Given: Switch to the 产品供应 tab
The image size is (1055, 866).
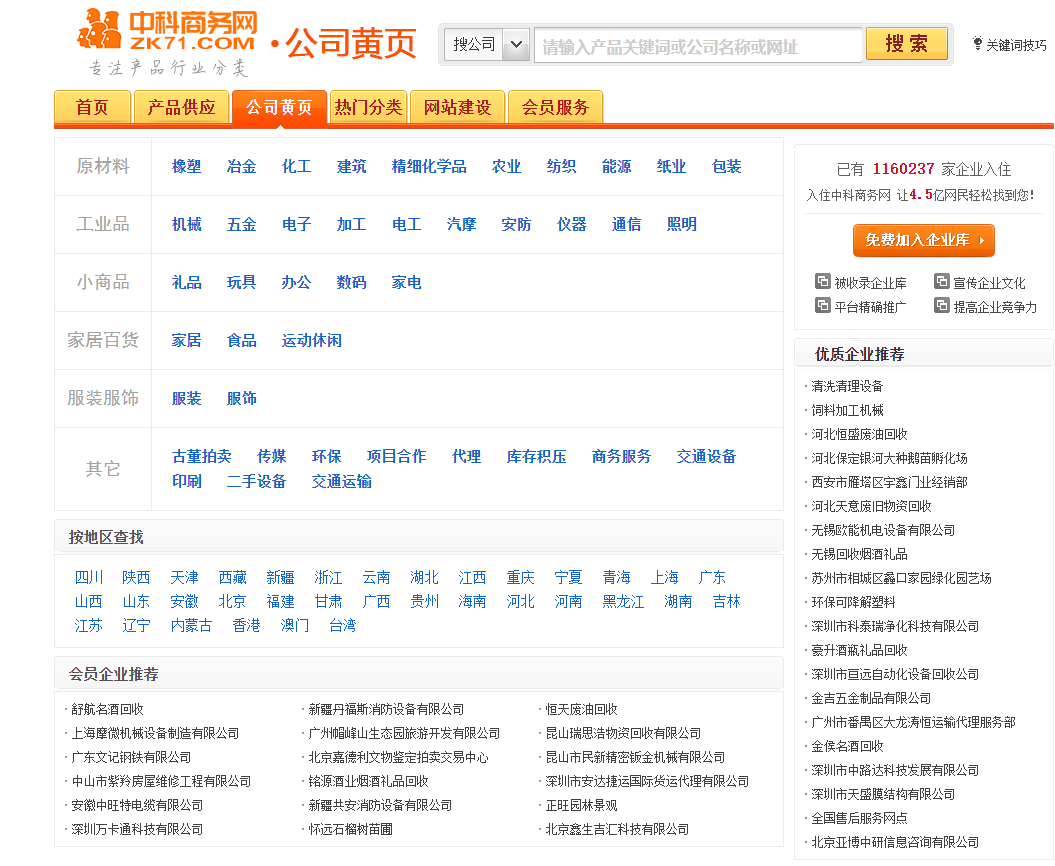Looking at the screenshot, I should [181, 106].
